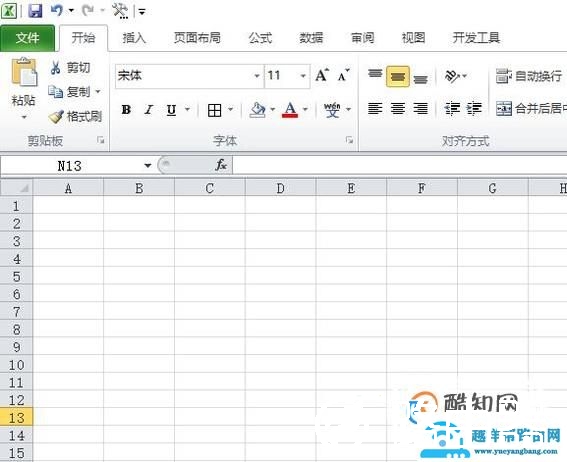Switch to the 审阅 Review tab

[362, 38]
